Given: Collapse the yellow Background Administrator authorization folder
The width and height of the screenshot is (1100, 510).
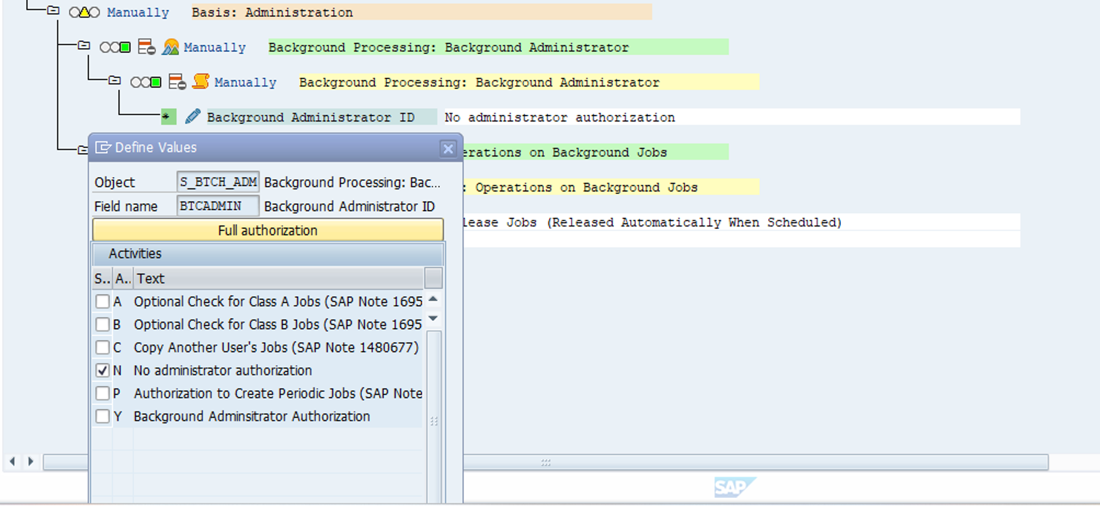Looking at the screenshot, I should point(114,81).
